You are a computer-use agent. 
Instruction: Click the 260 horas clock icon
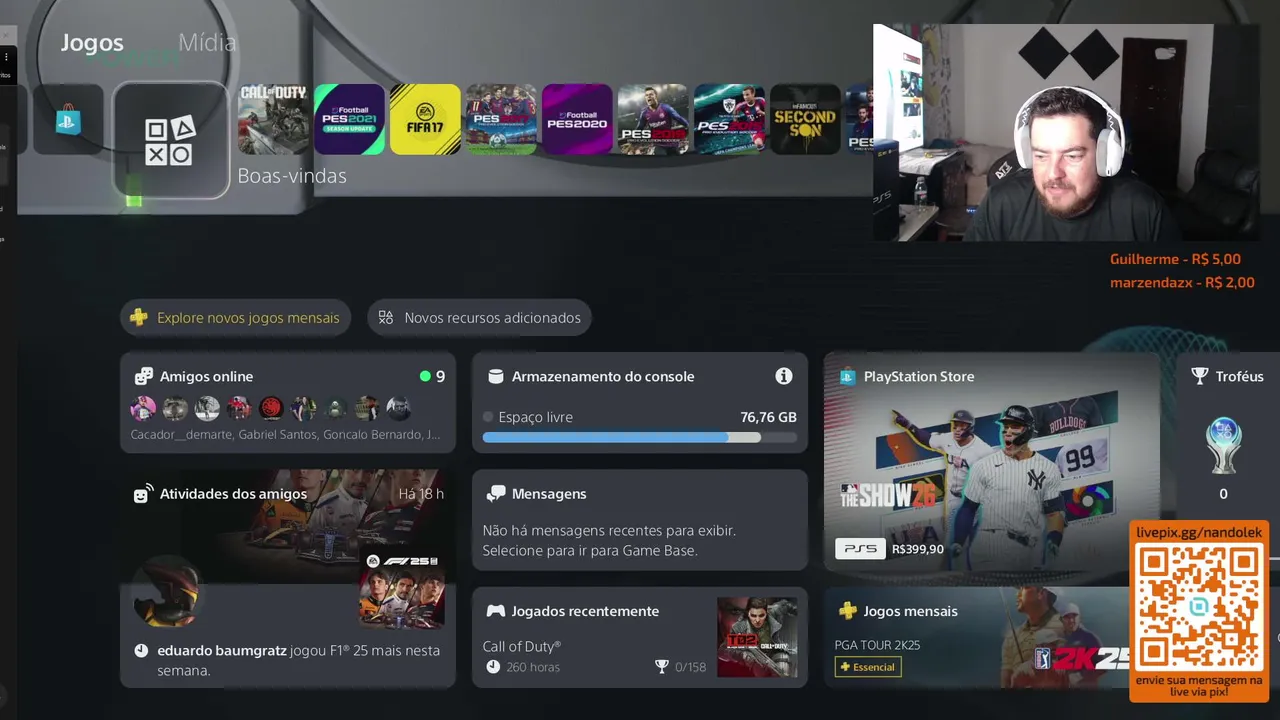click(492, 667)
